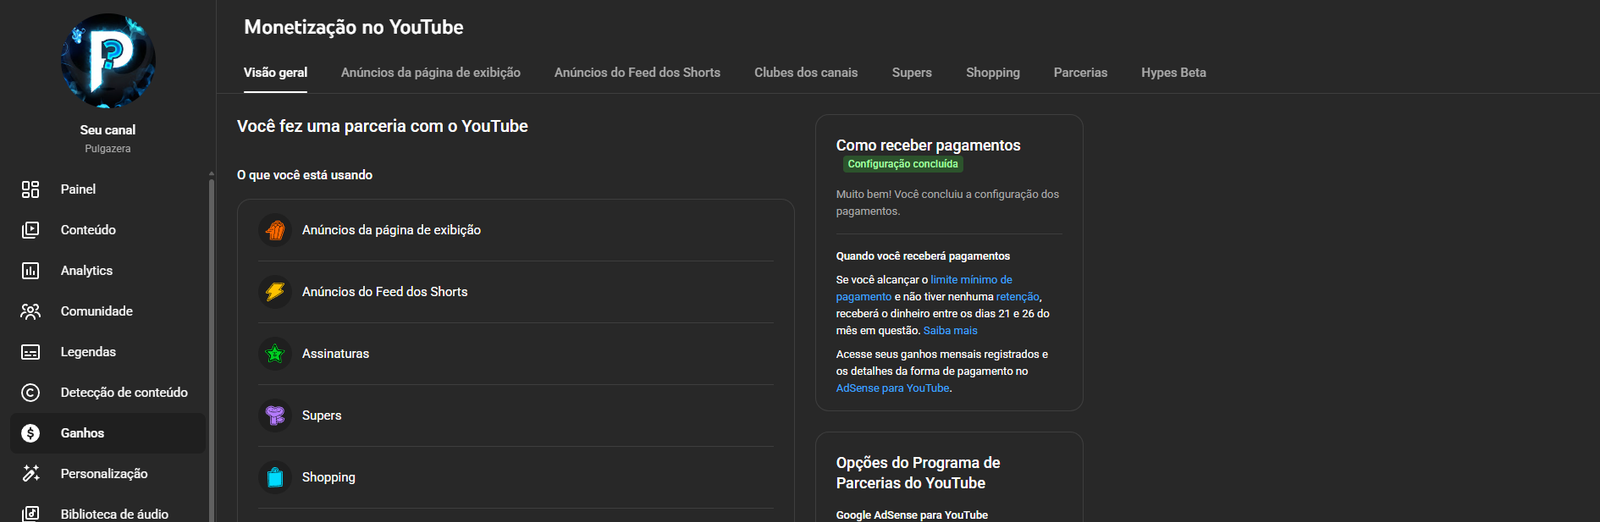Open the Legendas subtitles icon
Screen dimensions: 1600x522
31,352
